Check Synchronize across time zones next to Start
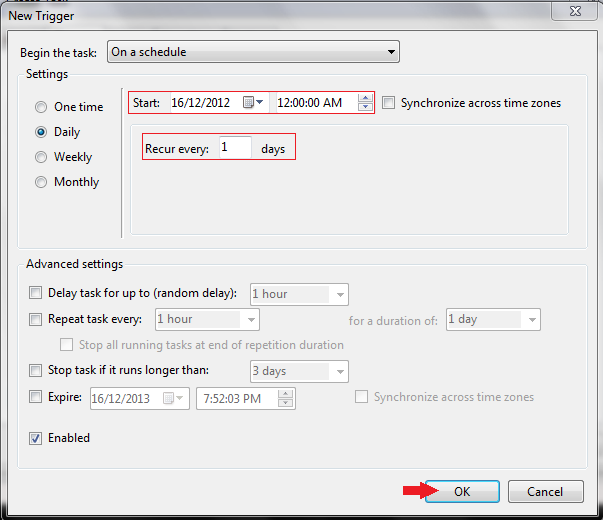 click(x=388, y=103)
